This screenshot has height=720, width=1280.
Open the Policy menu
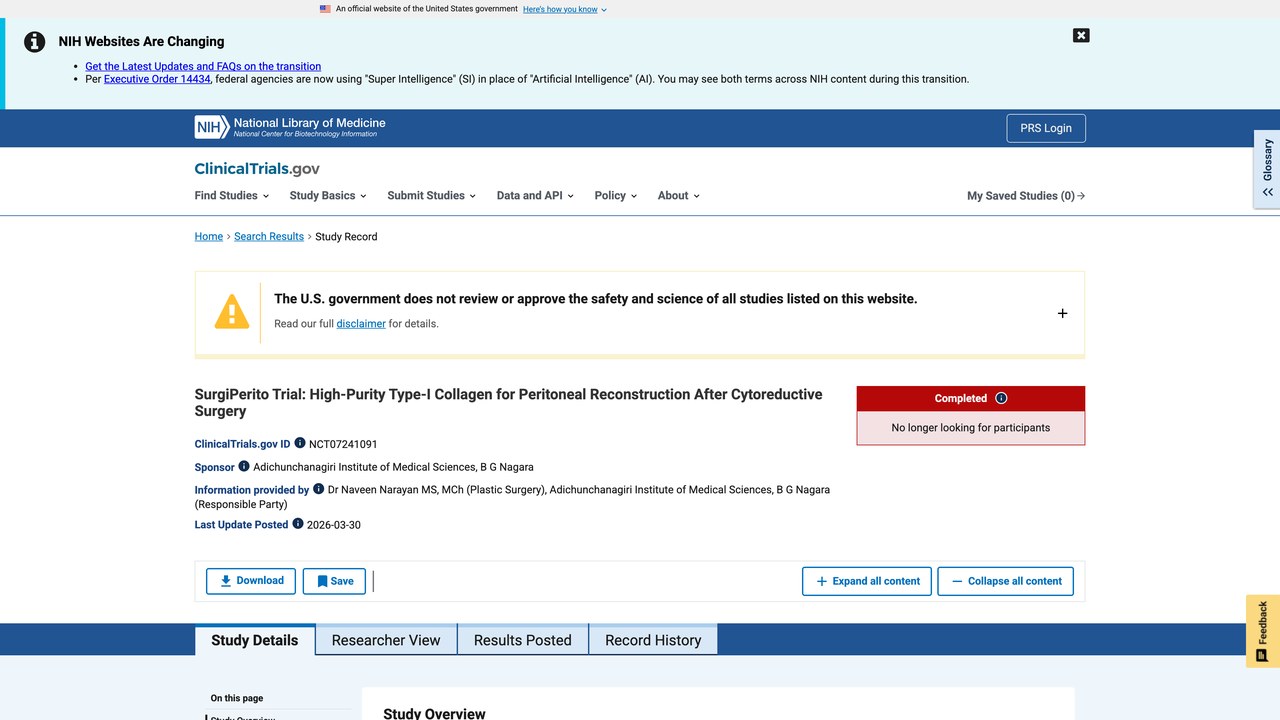[x=615, y=196]
